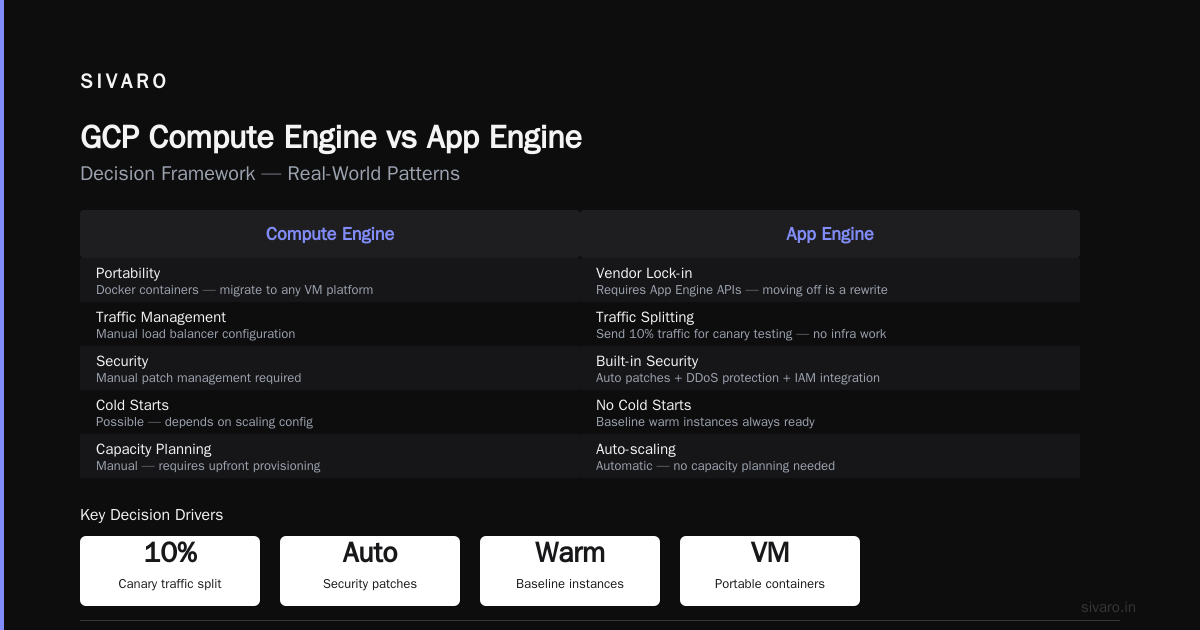The height and width of the screenshot is (630, 1200).
Task: Click the VM value in the fourth card
Action: click(x=770, y=553)
